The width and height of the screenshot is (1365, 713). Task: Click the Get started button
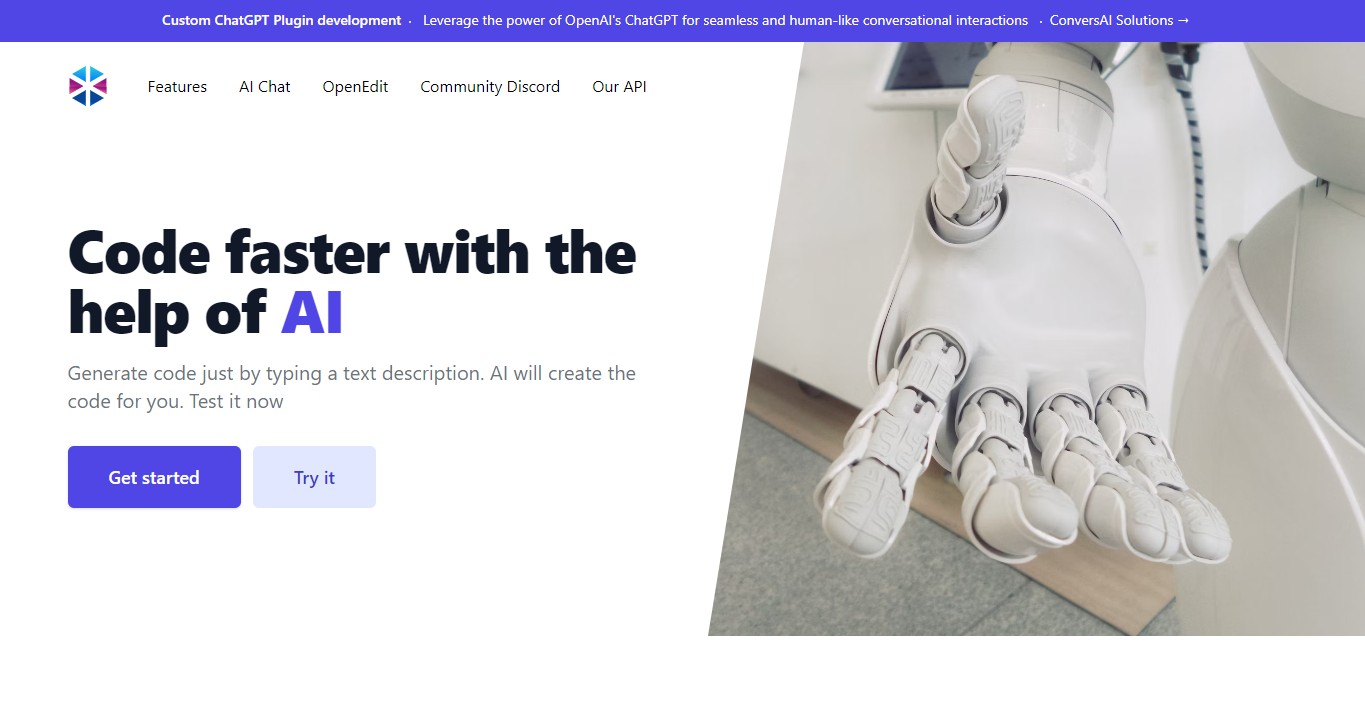coord(154,477)
